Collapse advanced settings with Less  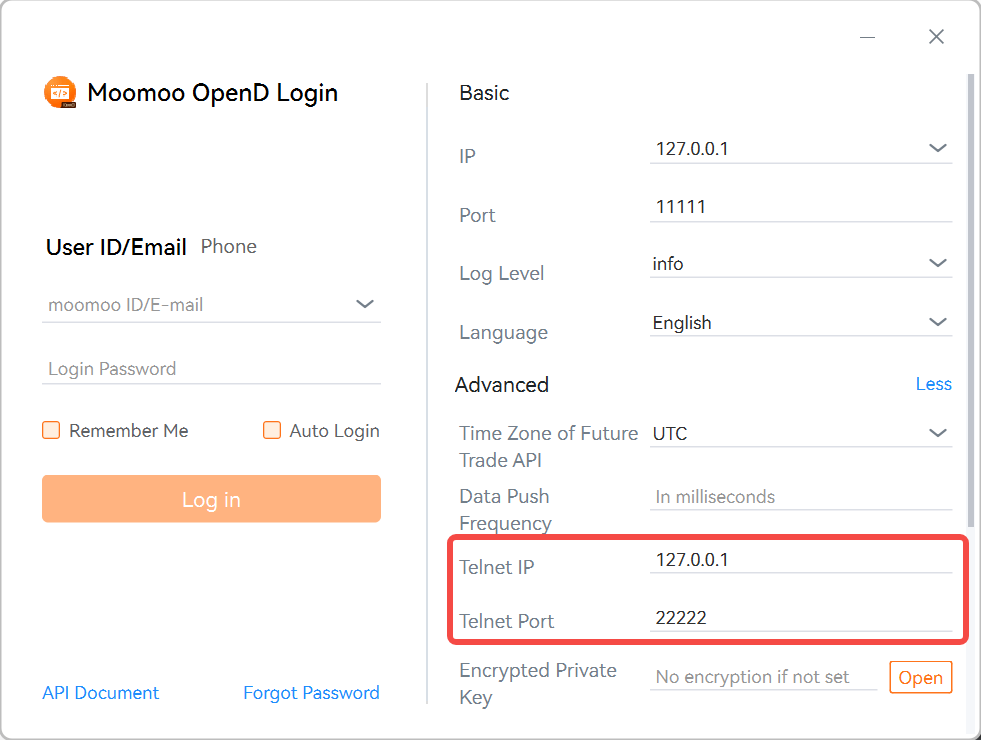point(933,384)
